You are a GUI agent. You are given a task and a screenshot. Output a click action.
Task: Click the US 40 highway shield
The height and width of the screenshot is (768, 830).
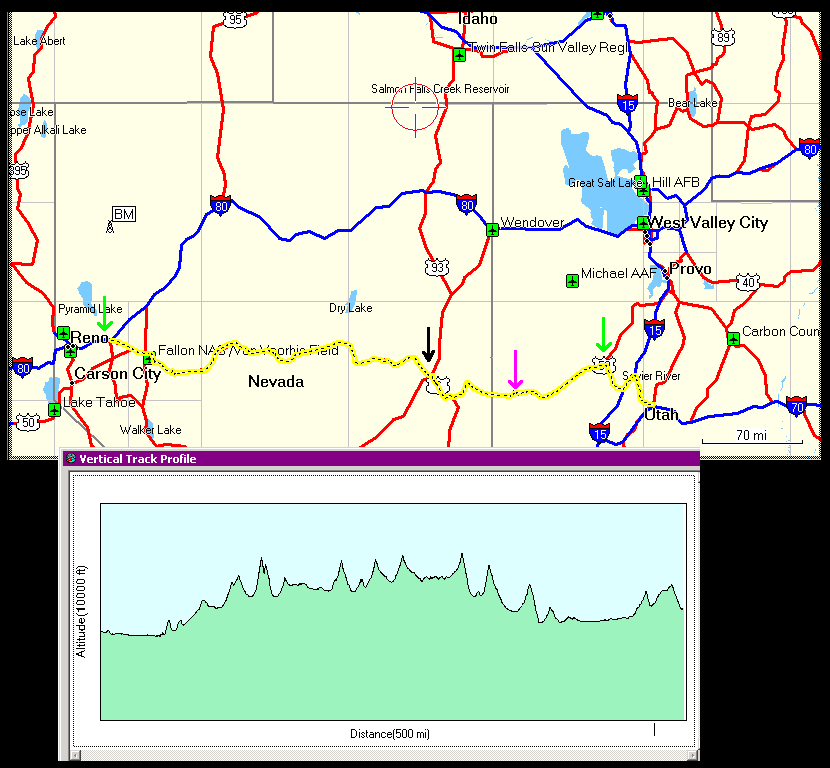pos(748,282)
